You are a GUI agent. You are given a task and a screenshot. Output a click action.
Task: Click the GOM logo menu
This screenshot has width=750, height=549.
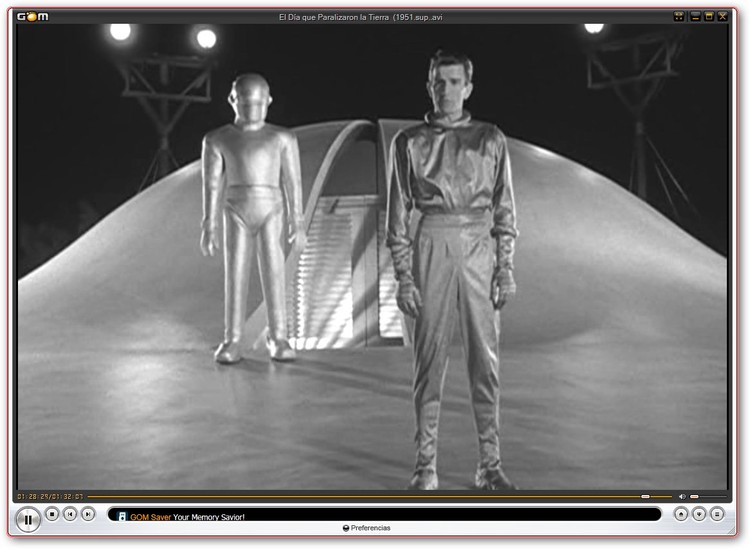[33, 17]
